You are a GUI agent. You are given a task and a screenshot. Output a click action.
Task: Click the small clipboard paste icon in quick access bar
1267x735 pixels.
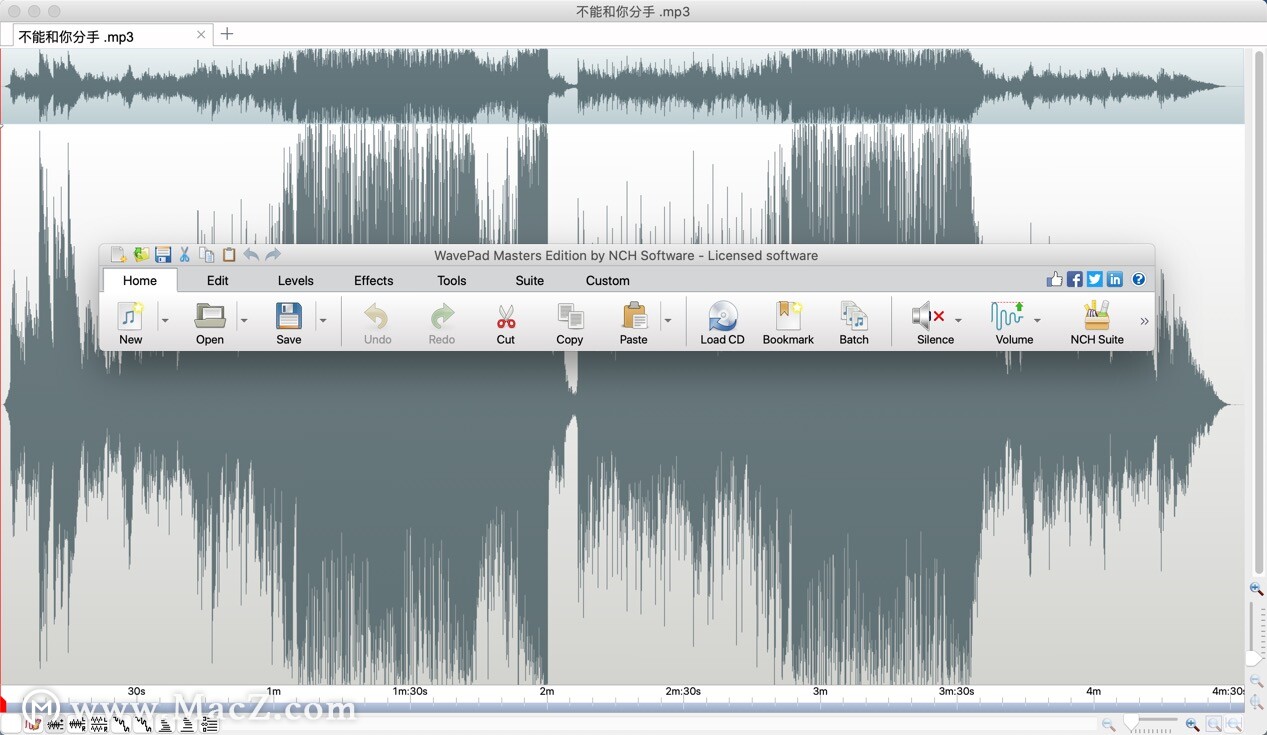tap(229, 255)
